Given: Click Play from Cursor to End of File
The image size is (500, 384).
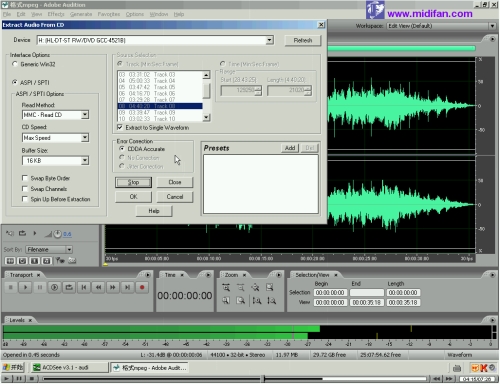Looking at the screenshot, I should tap(55, 287).
